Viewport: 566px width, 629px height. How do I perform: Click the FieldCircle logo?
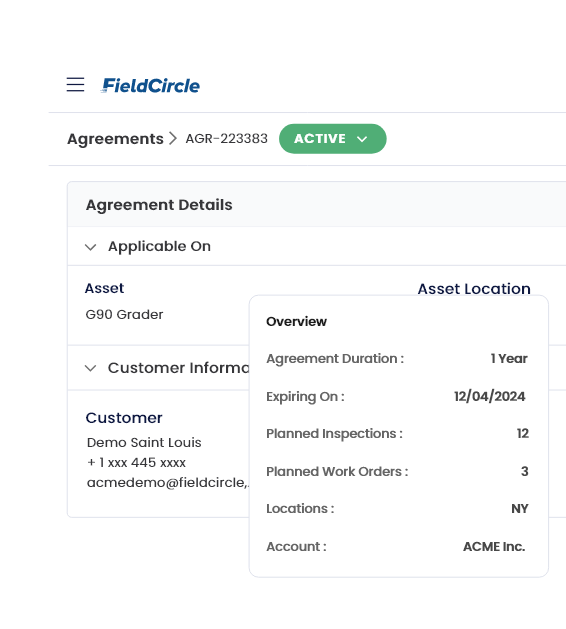150,85
